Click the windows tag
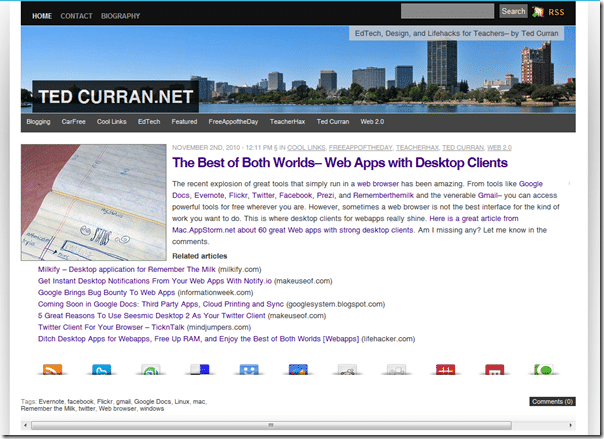Viewport: 604px width, 439px height. [152, 409]
